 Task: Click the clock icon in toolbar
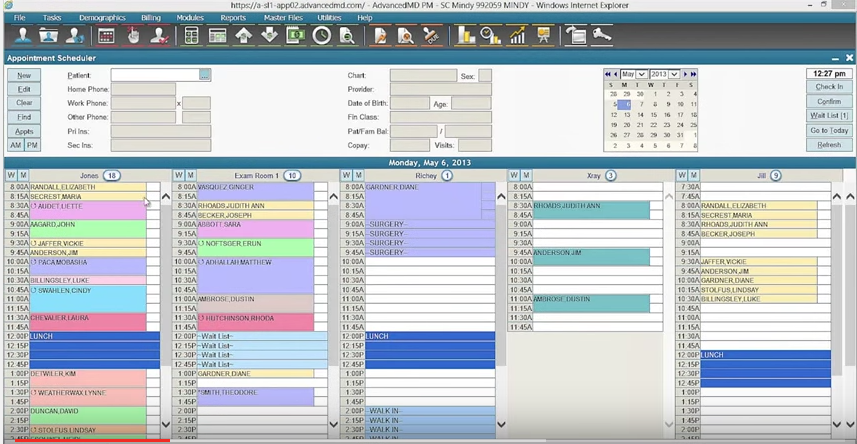click(321, 36)
